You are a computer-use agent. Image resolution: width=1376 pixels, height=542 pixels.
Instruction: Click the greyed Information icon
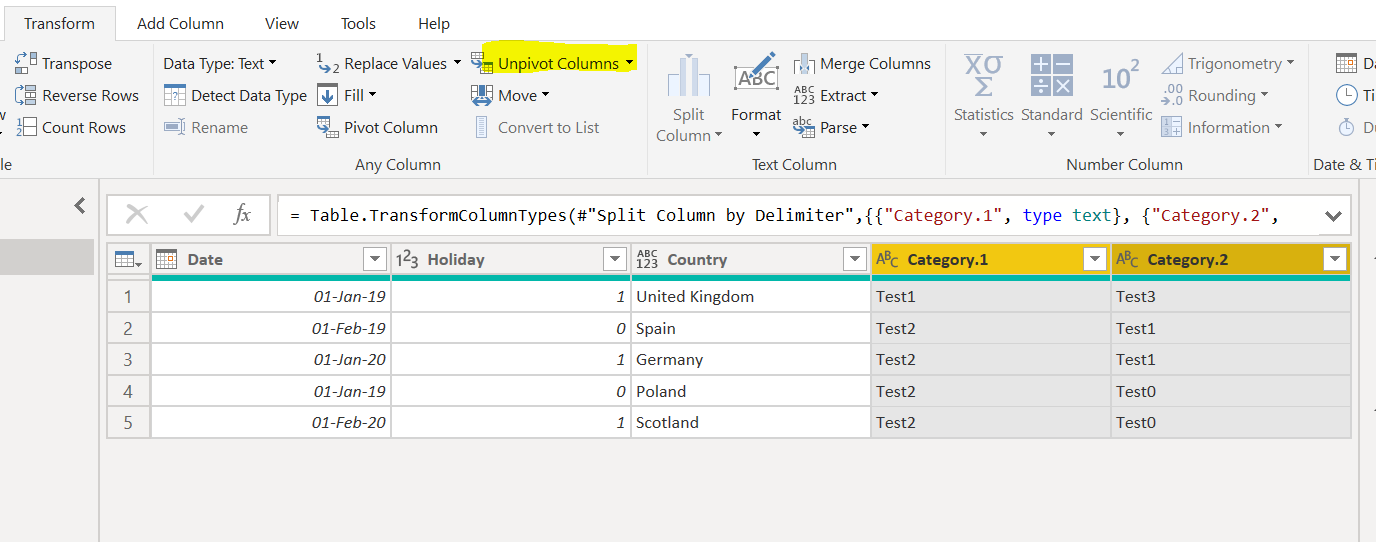1172,127
